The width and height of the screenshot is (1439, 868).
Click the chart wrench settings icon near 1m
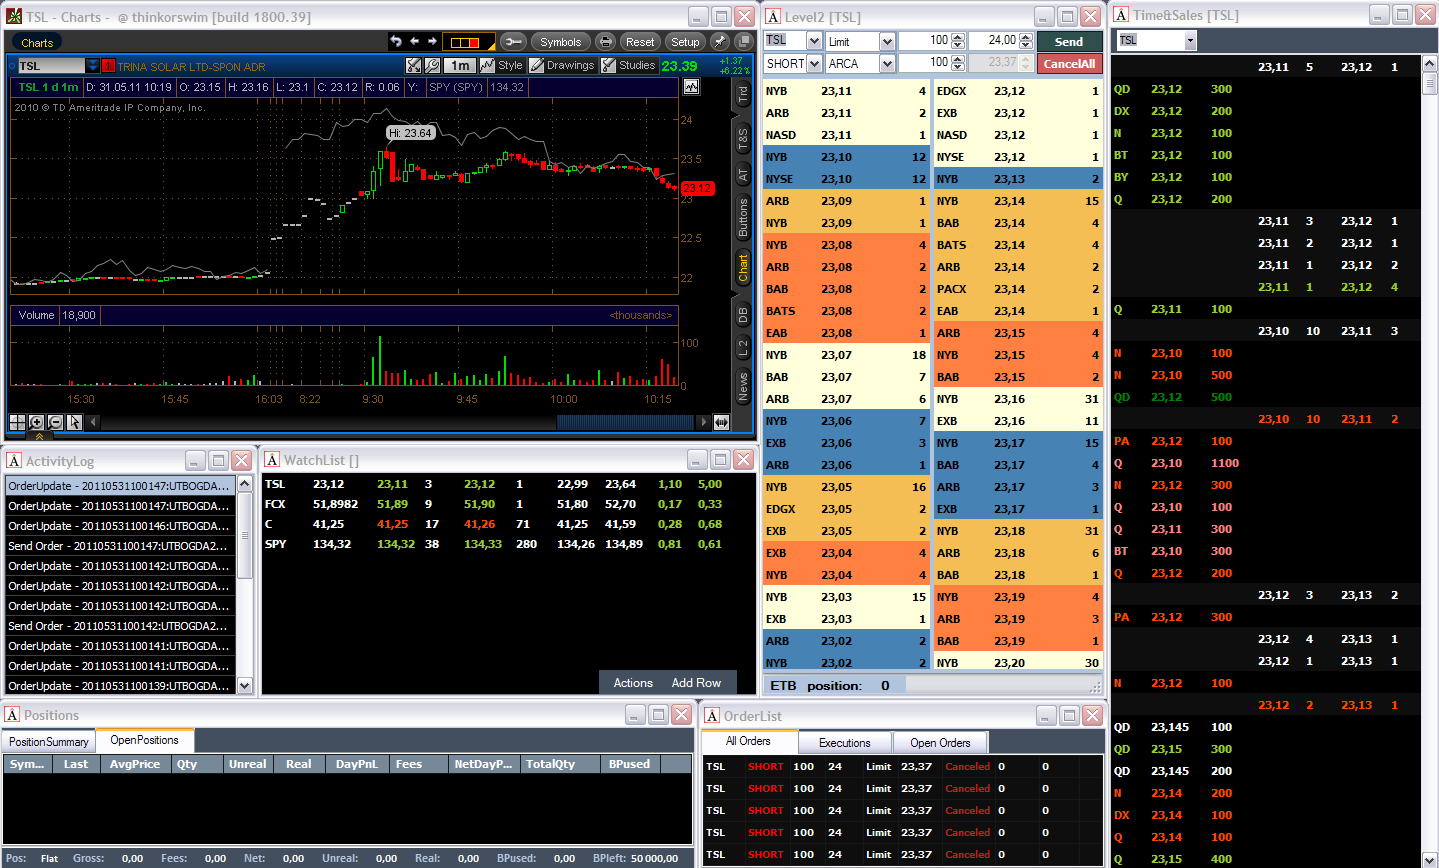pos(432,65)
